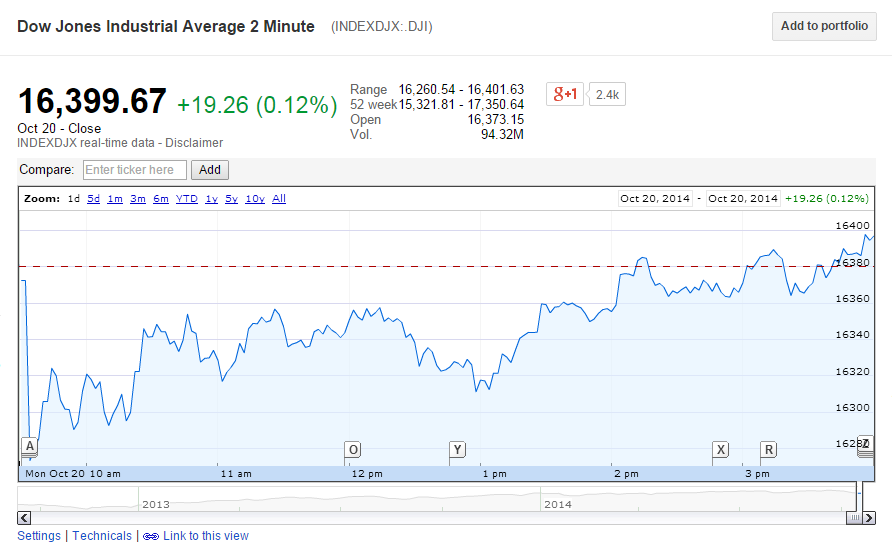
Task: Click the Add to portfolio button
Action: [824, 26]
